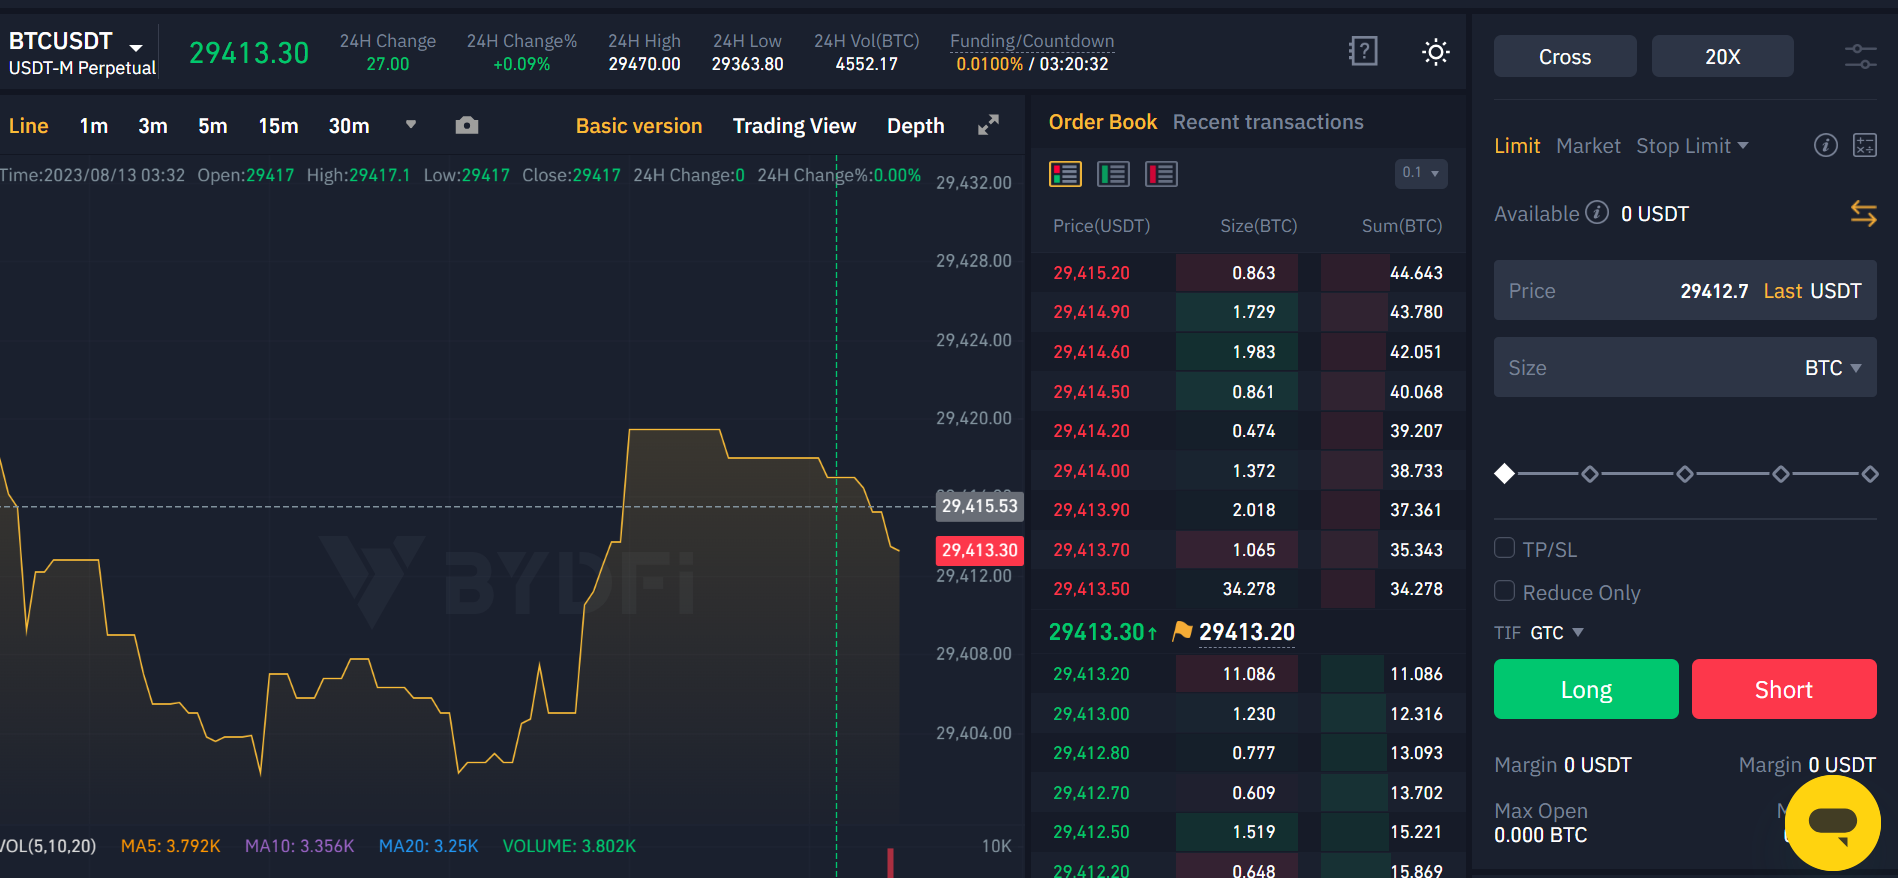Screen dimensions: 1898x878
Task: Take chart screenshot with camera icon
Action: click(467, 126)
